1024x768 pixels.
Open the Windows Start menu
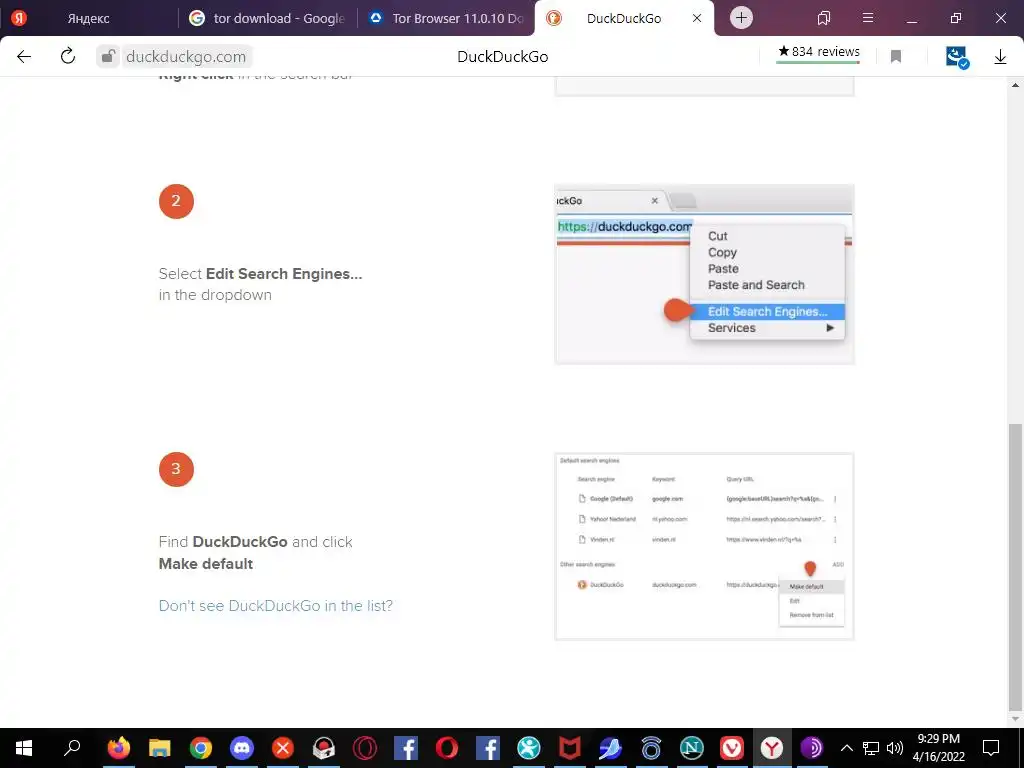pyautogui.click(x=24, y=748)
